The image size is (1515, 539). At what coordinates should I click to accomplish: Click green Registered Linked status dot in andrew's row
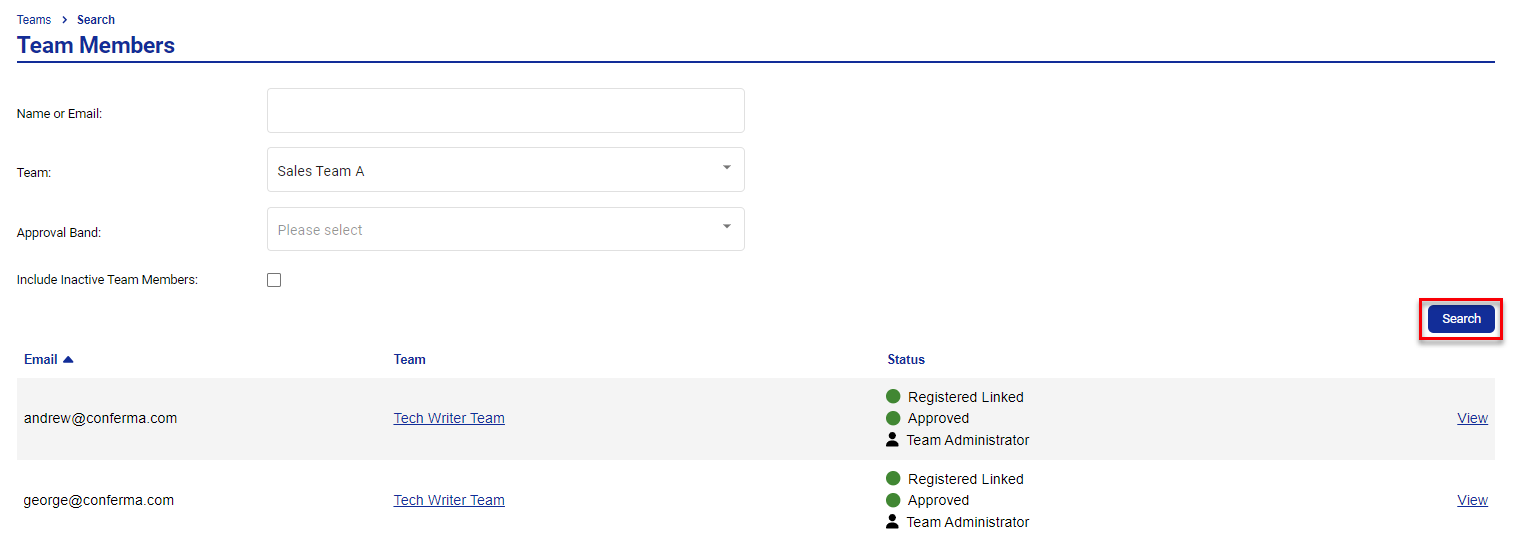tap(893, 397)
